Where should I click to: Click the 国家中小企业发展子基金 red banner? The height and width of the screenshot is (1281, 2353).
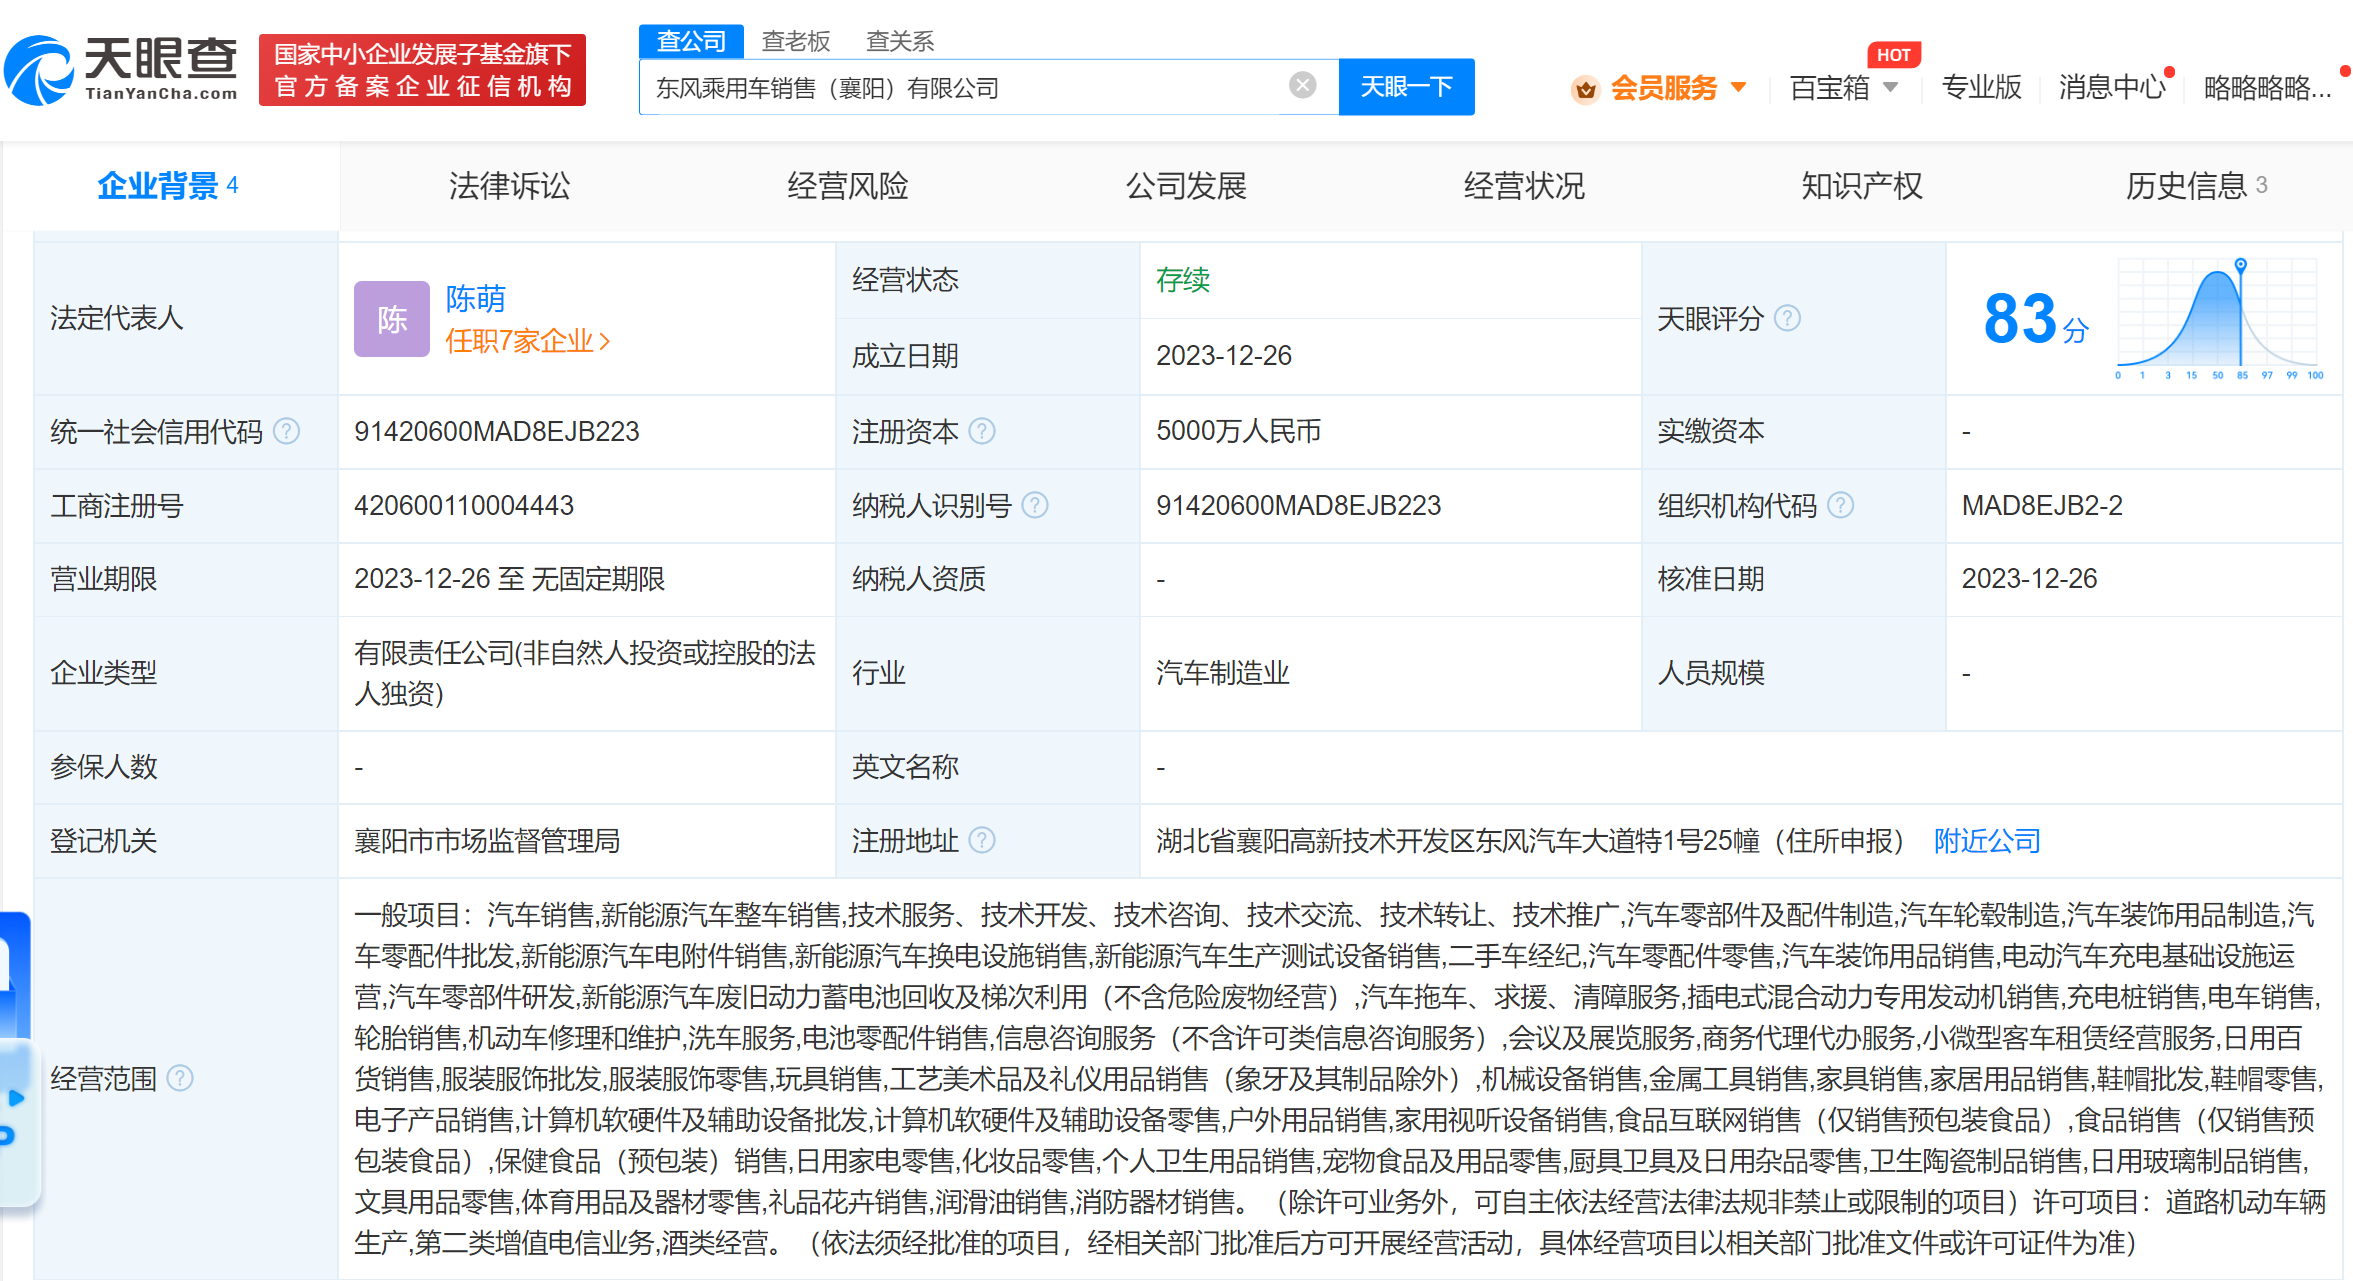tap(422, 70)
